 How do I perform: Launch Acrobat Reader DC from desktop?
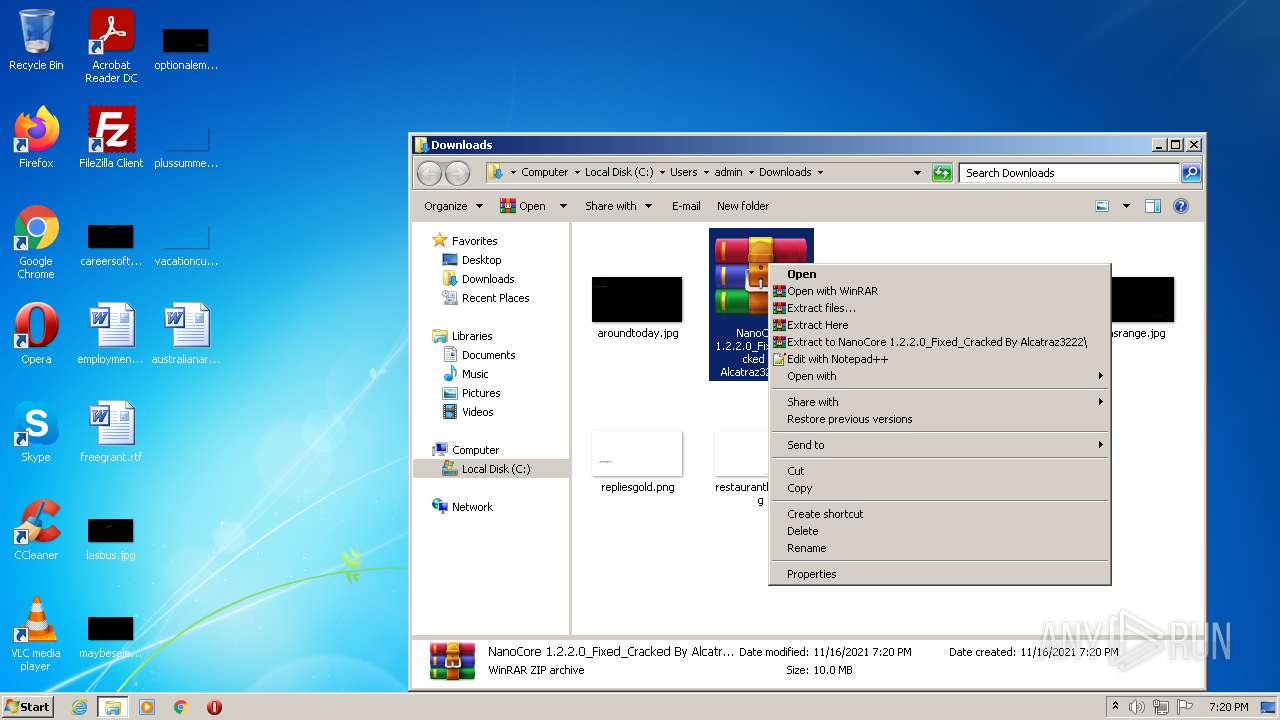[x=111, y=46]
